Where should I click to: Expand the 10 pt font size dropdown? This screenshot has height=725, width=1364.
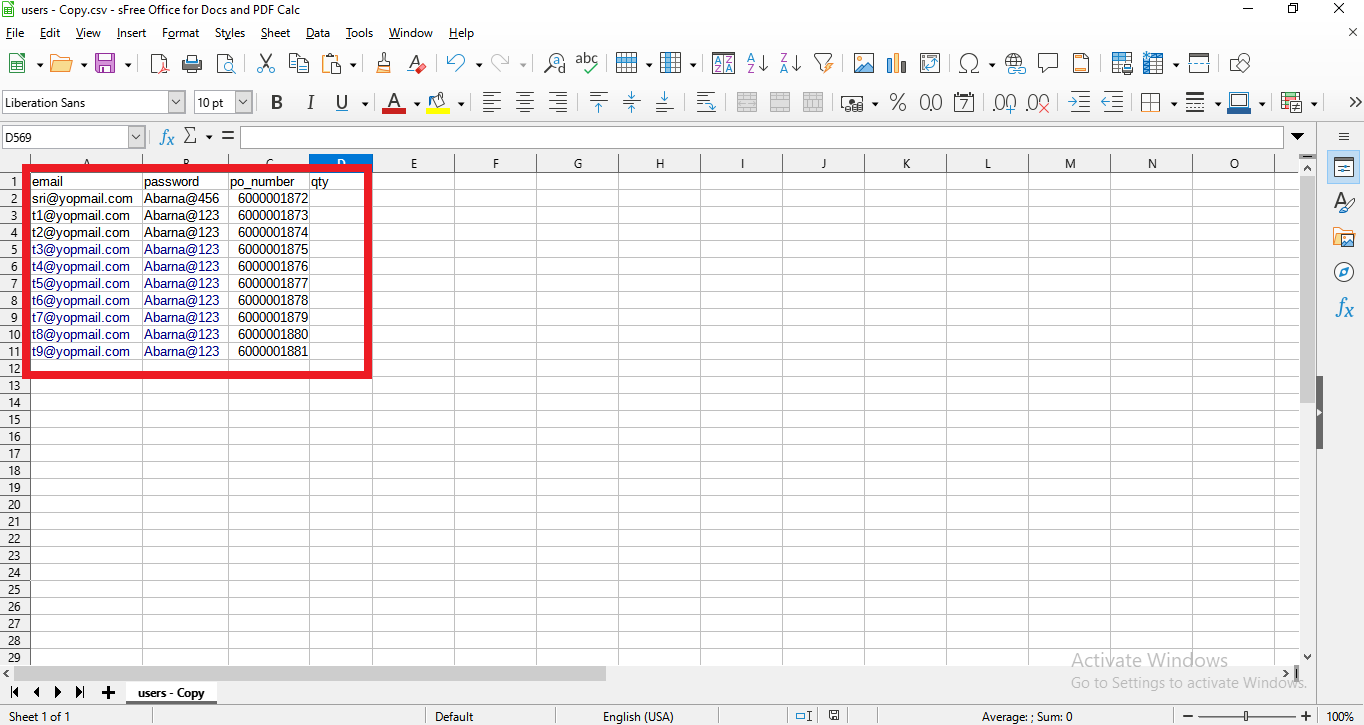(244, 102)
